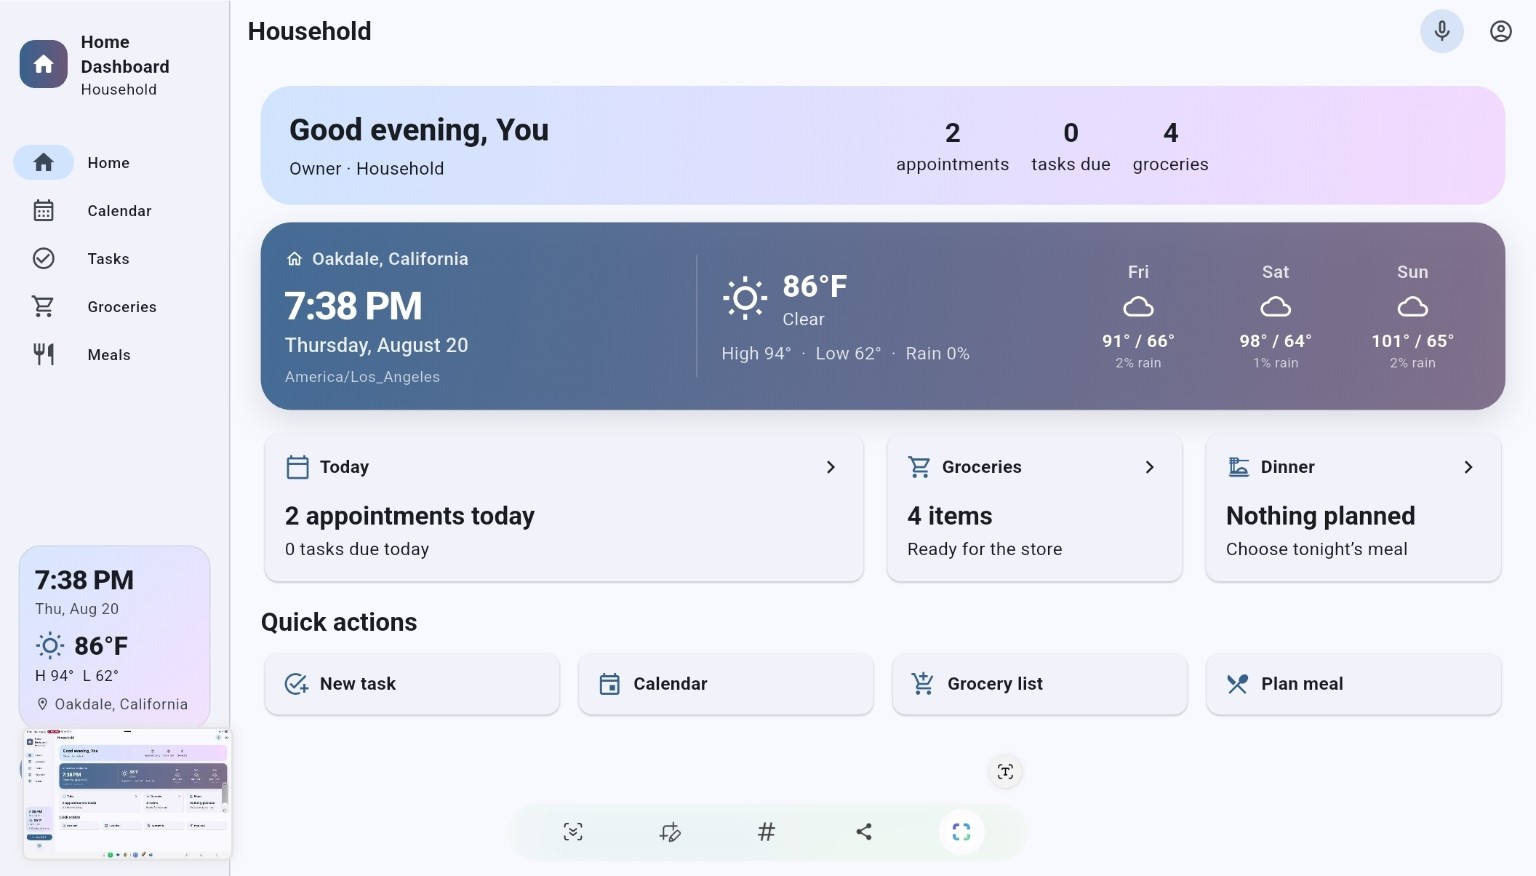Tap the scroll capture icon
Image resolution: width=1536 pixels, height=876 pixels.
pyautogui.click(x=573, y=832)
